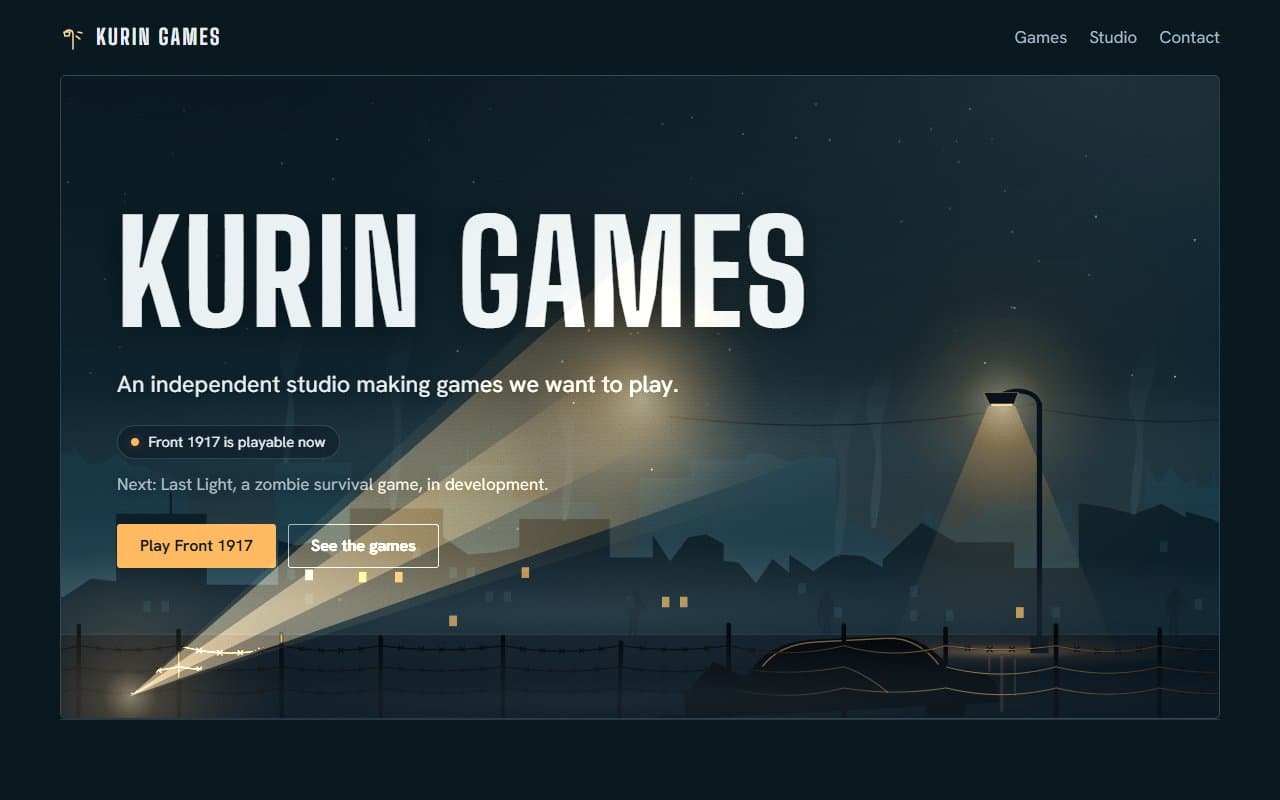Open the Contact nav link
This screenshot has width=1280, height=800.
coord(1189,38)
